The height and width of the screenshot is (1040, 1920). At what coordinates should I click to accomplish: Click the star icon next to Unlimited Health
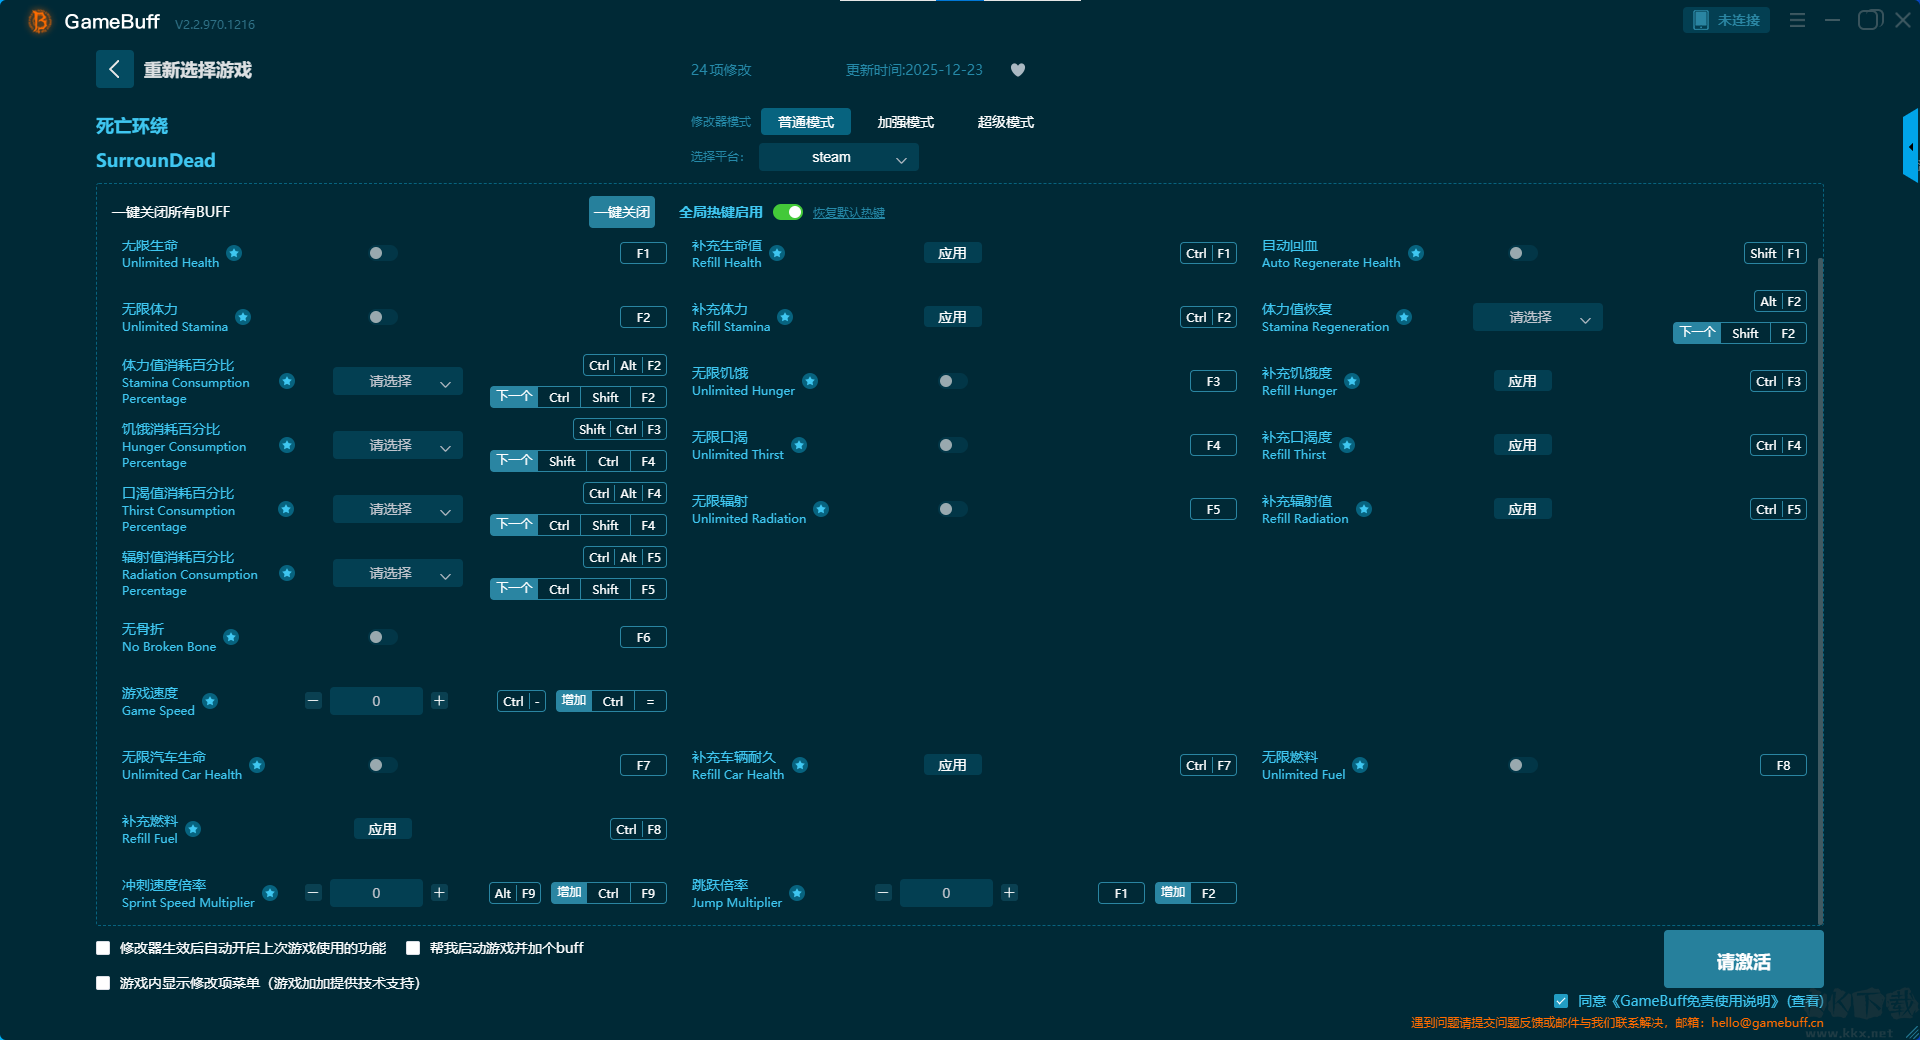click(234, 253)
